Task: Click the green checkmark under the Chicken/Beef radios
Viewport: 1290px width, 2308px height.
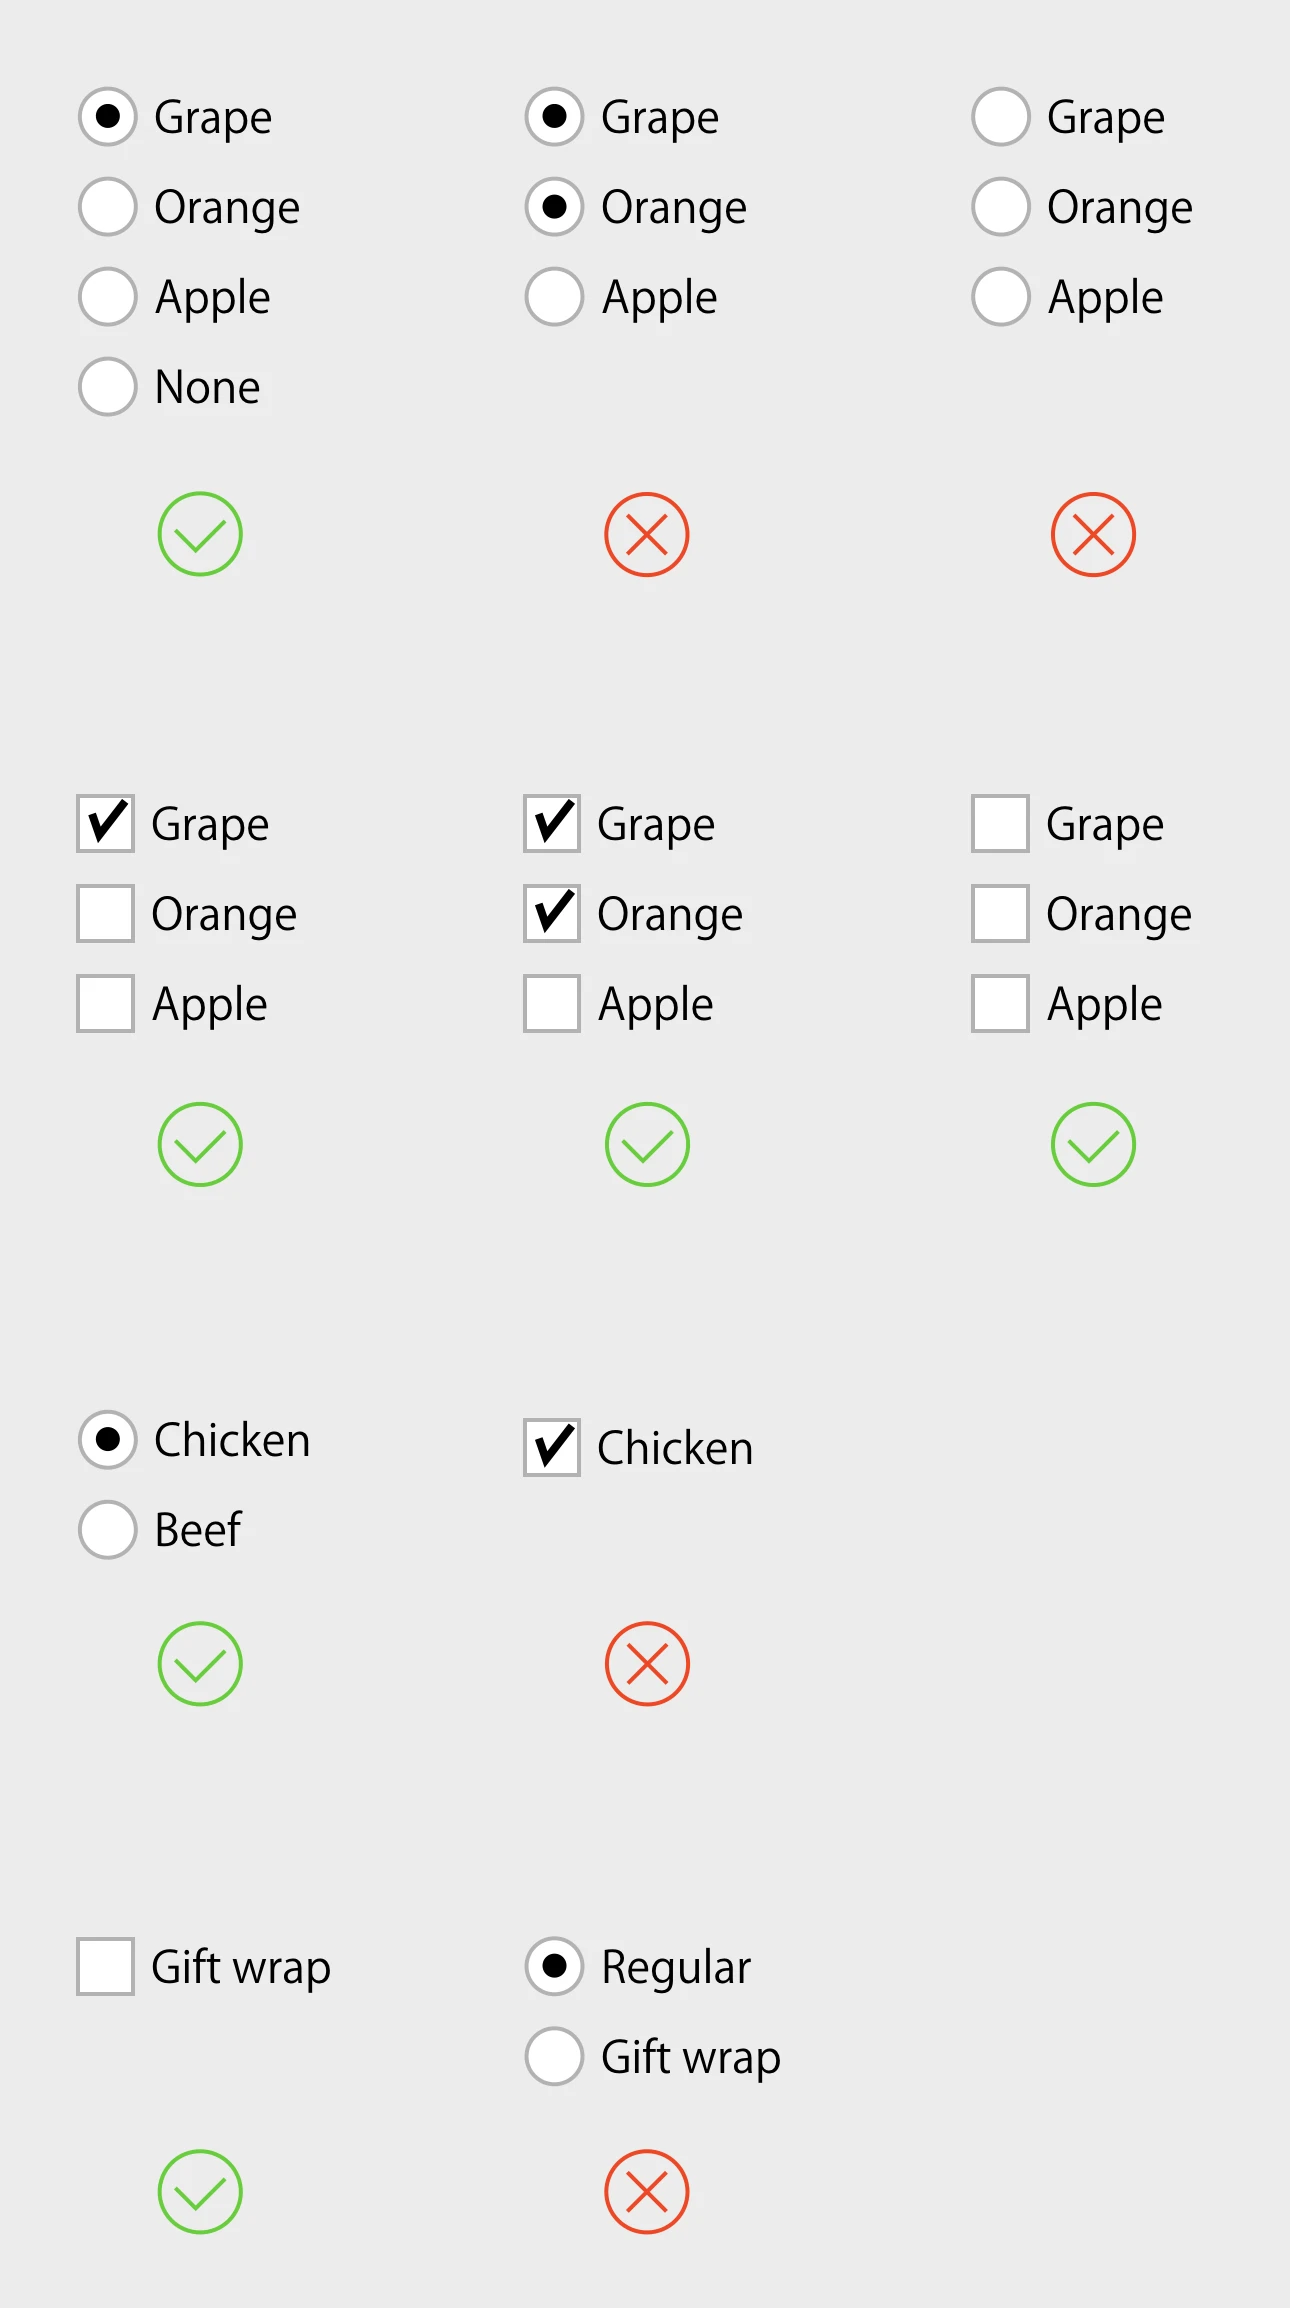Action: click(x=200, y=1664)
